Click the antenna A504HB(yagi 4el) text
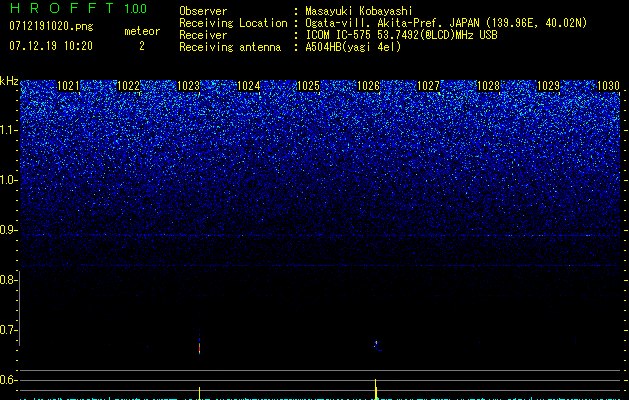 point(353,47)
